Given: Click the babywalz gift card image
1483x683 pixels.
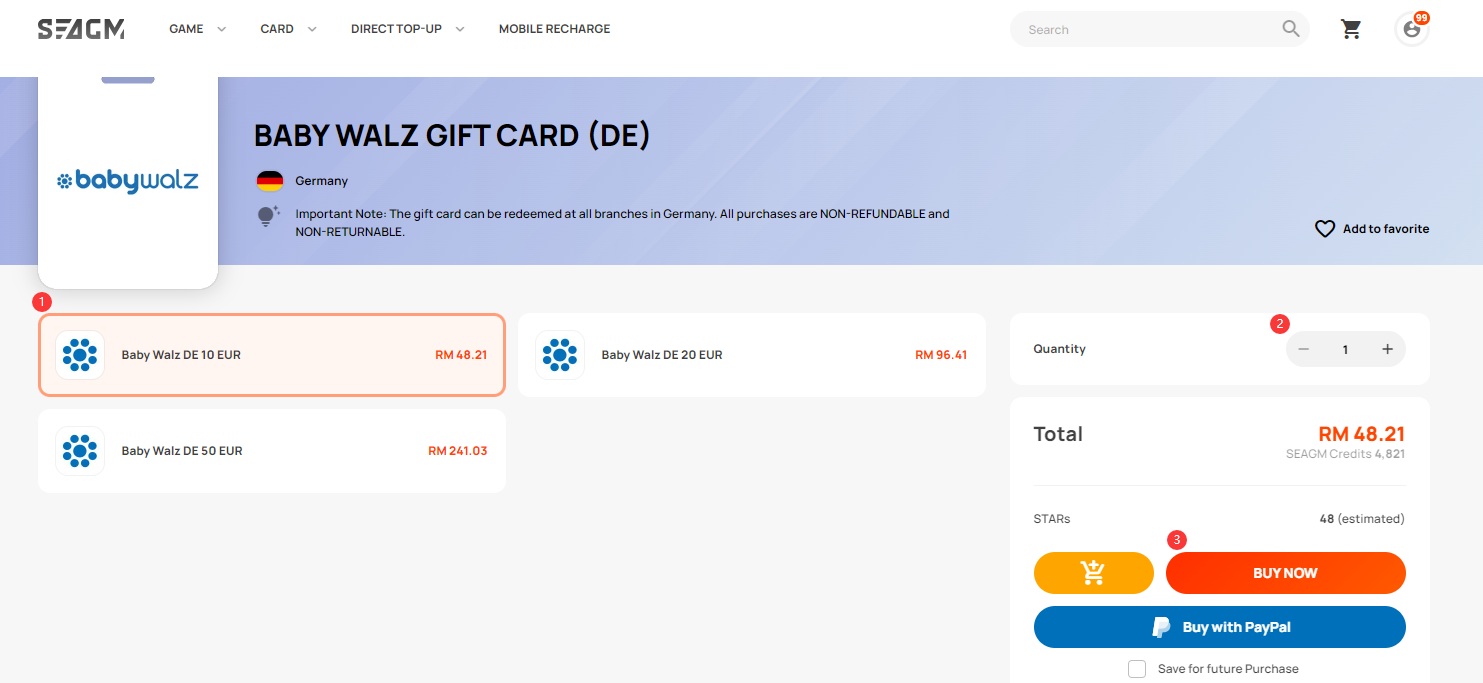Looking at the screenshot, I should click(128, 183).
